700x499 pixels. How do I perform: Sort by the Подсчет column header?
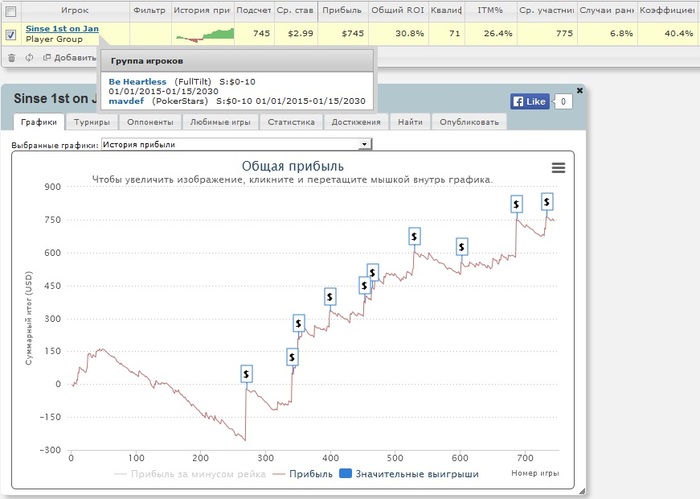tap(254, 10)
